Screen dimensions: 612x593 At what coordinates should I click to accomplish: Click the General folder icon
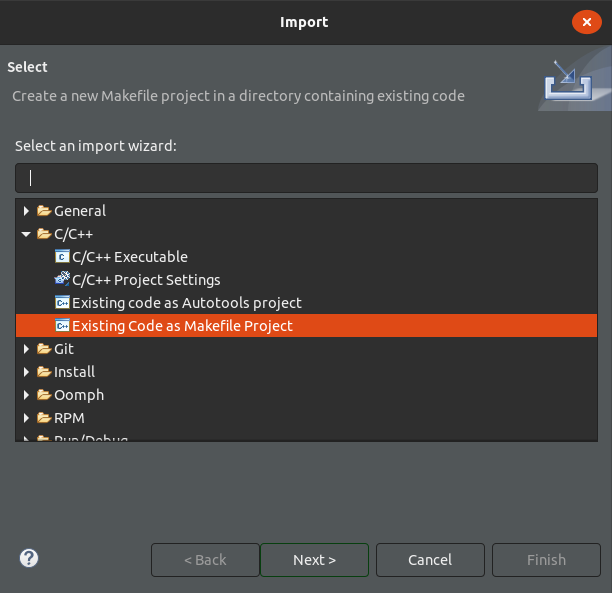(44, 211)
